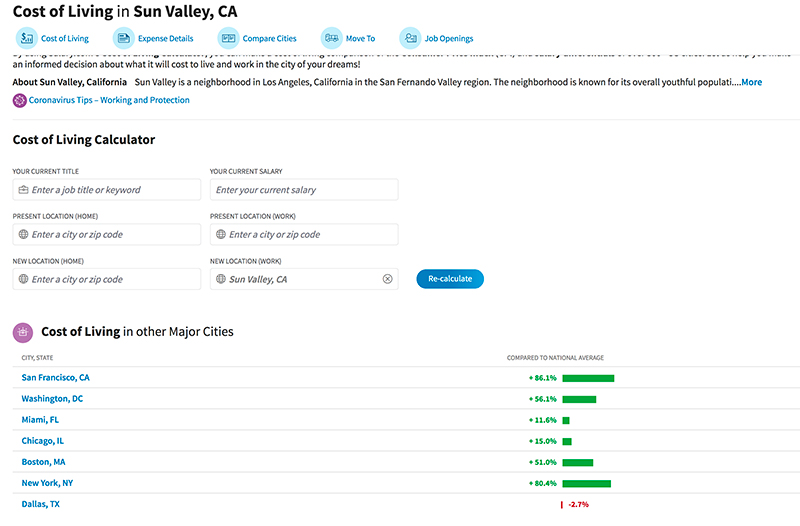Click globe icon in New Location (Work) field
The height and width of the screenshot is (526, 800).
[221, 279]
